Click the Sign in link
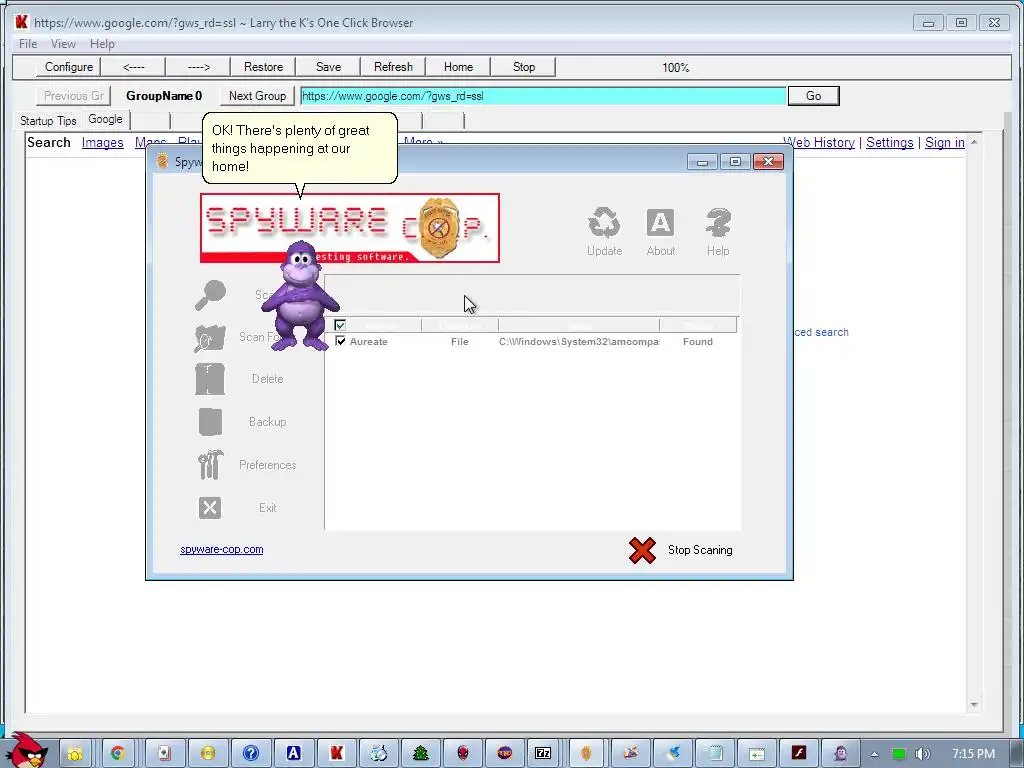This screenshot has width=1024, height=768. 944,142
